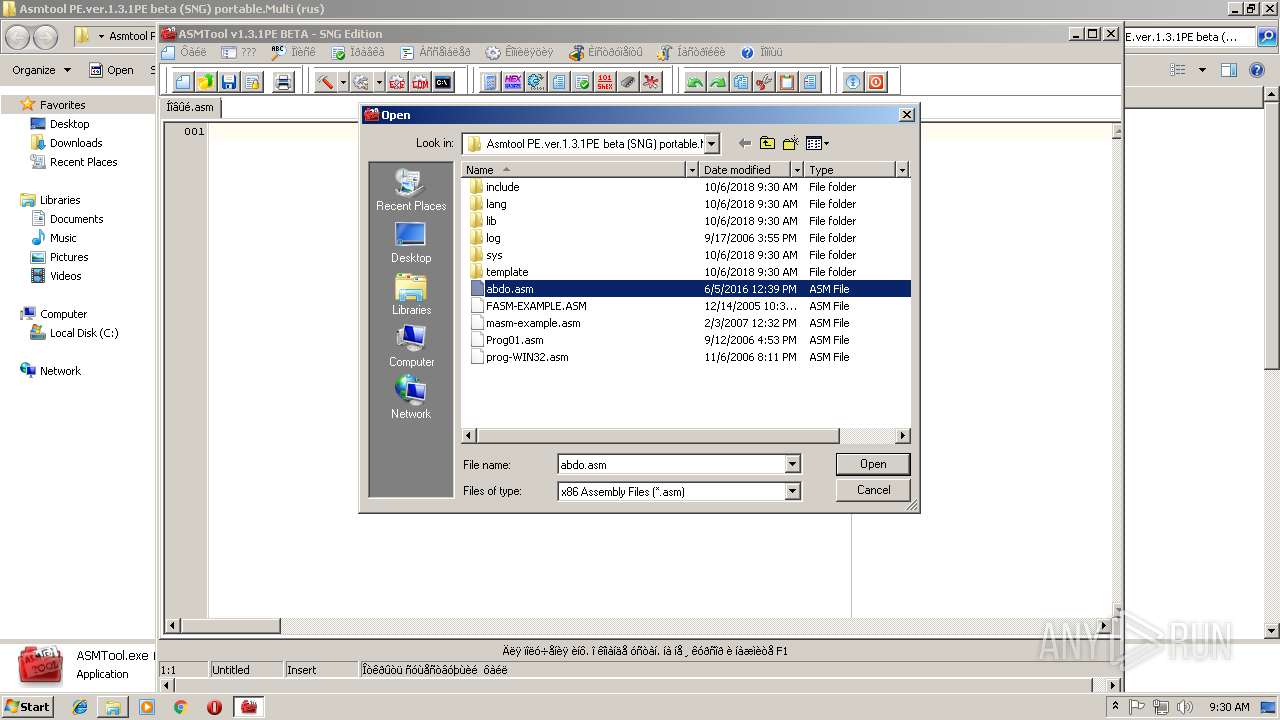
Task: Open the menu with magnifier ABC icon
Action: [293, 52]
